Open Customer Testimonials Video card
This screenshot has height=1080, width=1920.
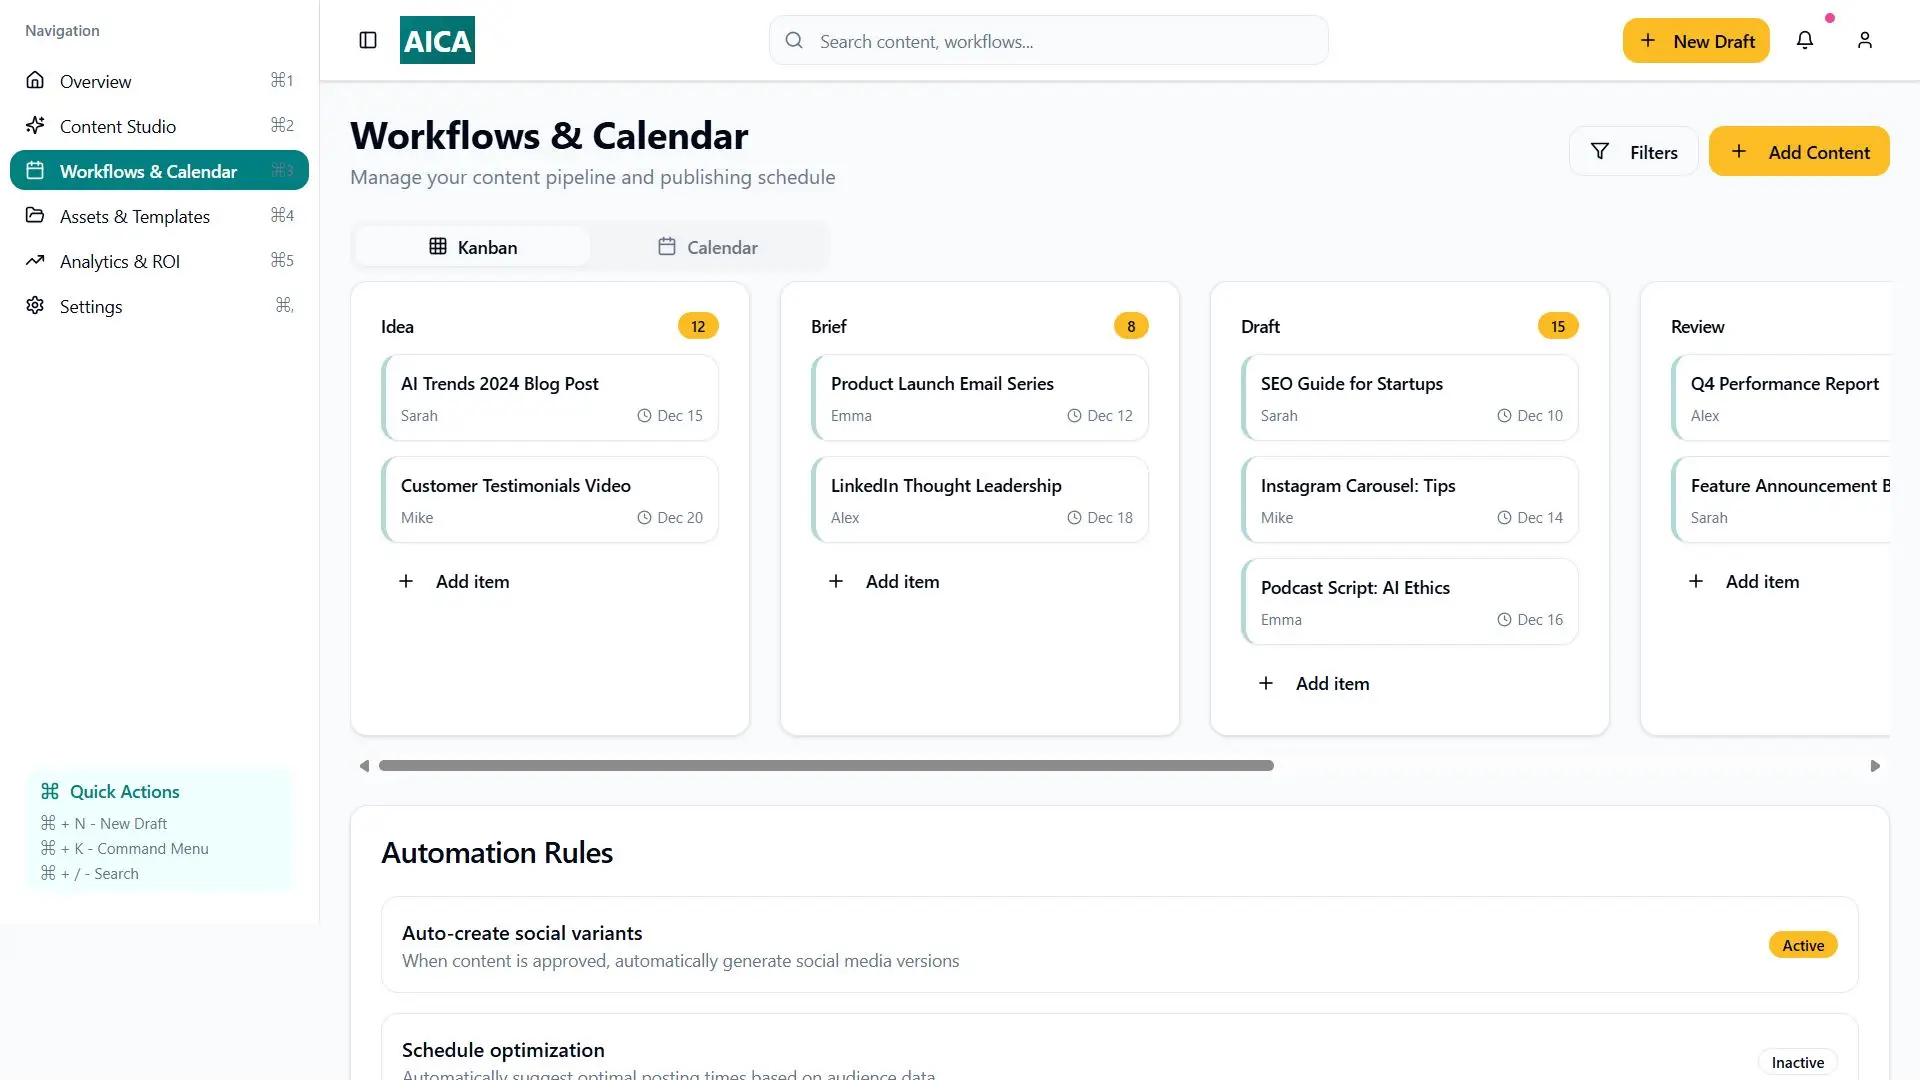click(550, 500)
